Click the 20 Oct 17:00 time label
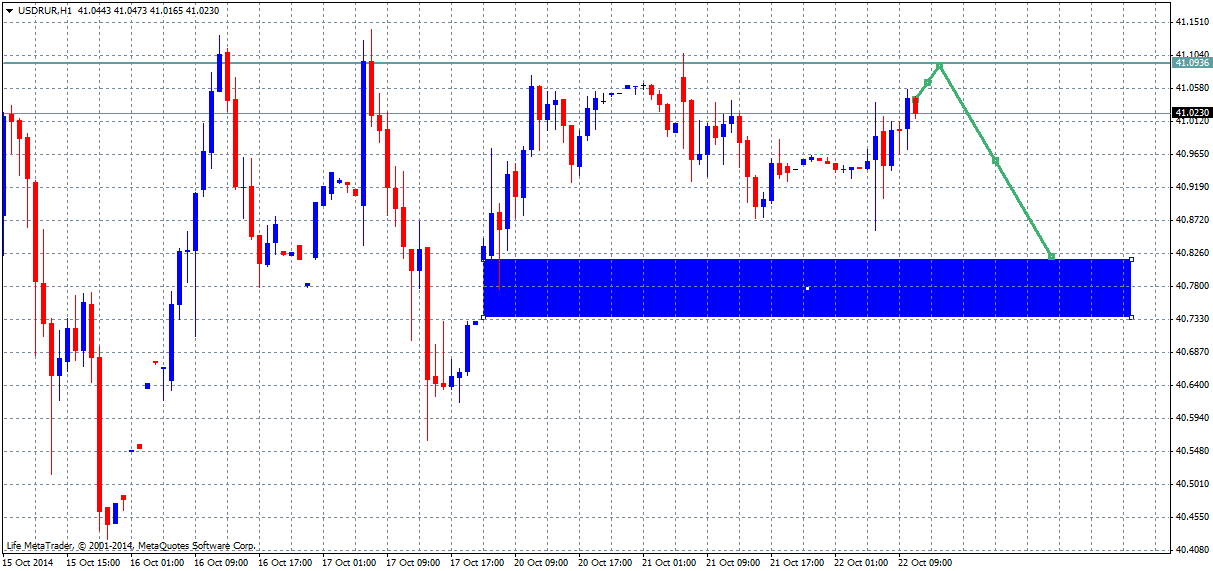1213x571 pixels. 604,562
